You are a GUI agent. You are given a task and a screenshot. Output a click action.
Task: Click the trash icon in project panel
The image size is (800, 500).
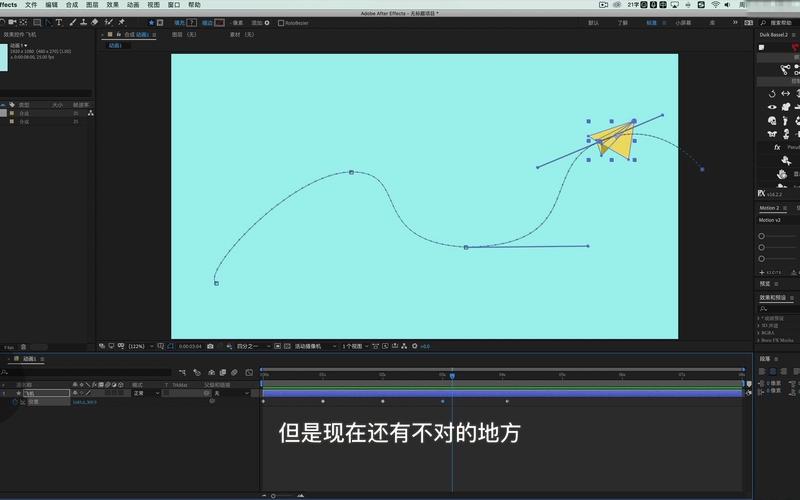[23, 347]
